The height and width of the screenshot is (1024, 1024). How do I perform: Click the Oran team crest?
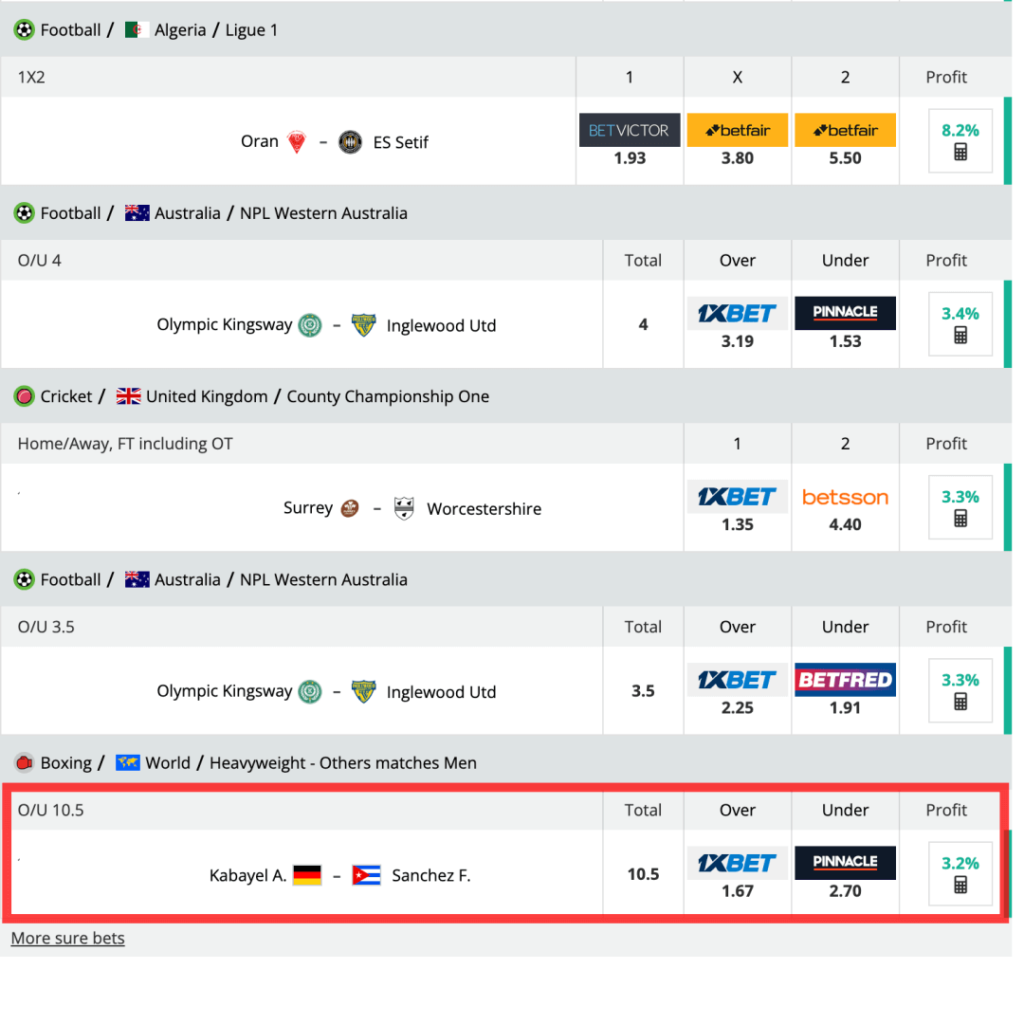pyautogui.click(x=297, y=142)
